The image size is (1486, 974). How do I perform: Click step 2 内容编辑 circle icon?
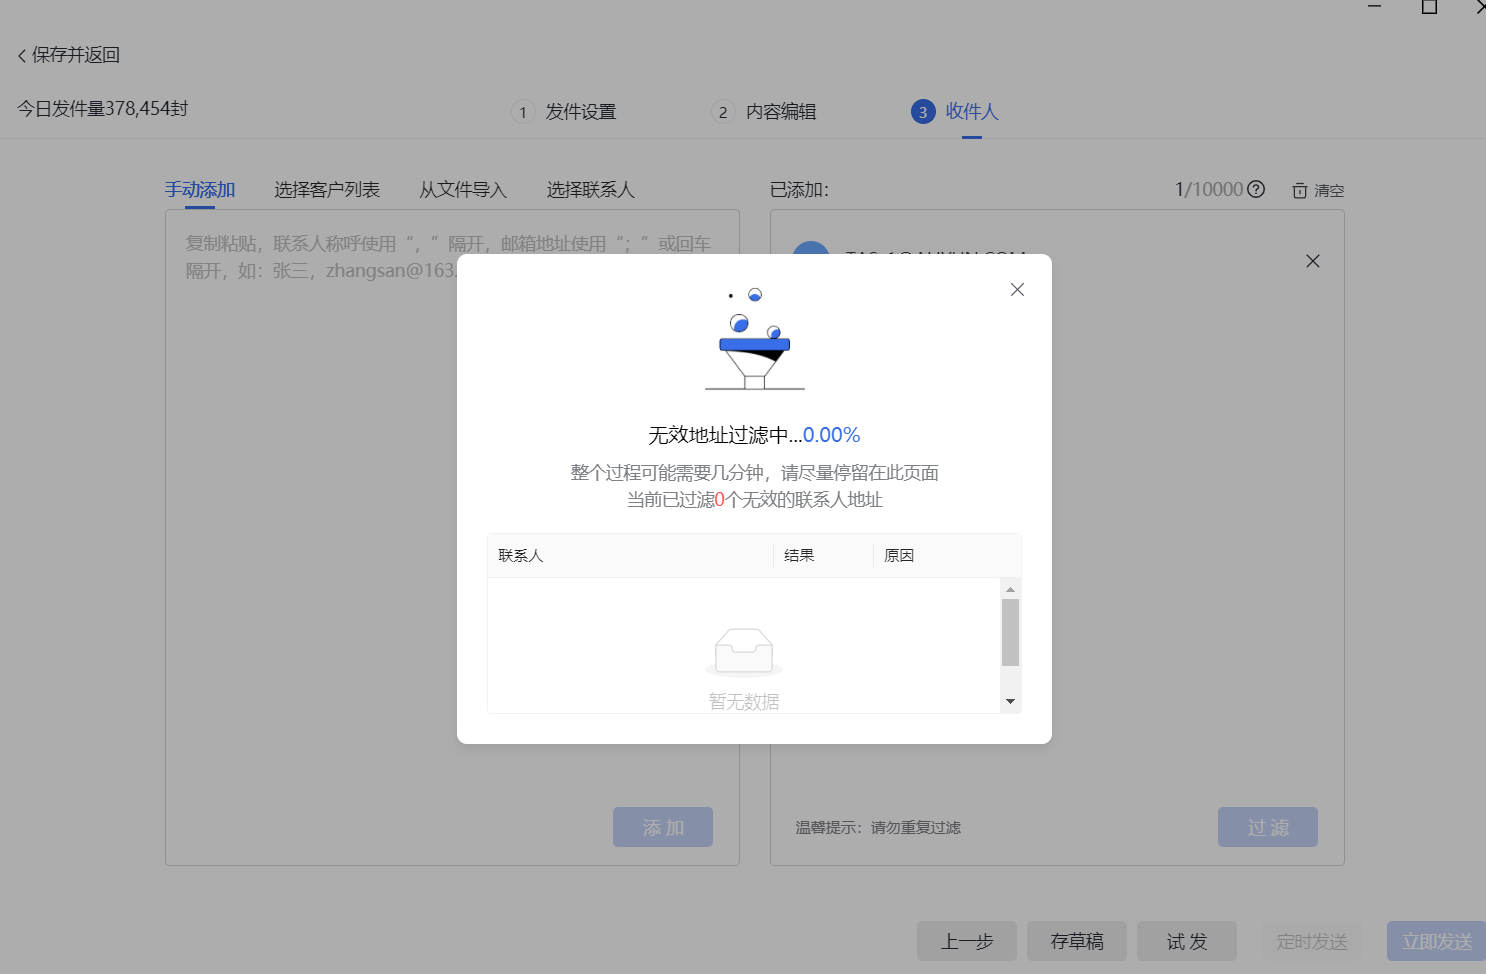point(723,112)
